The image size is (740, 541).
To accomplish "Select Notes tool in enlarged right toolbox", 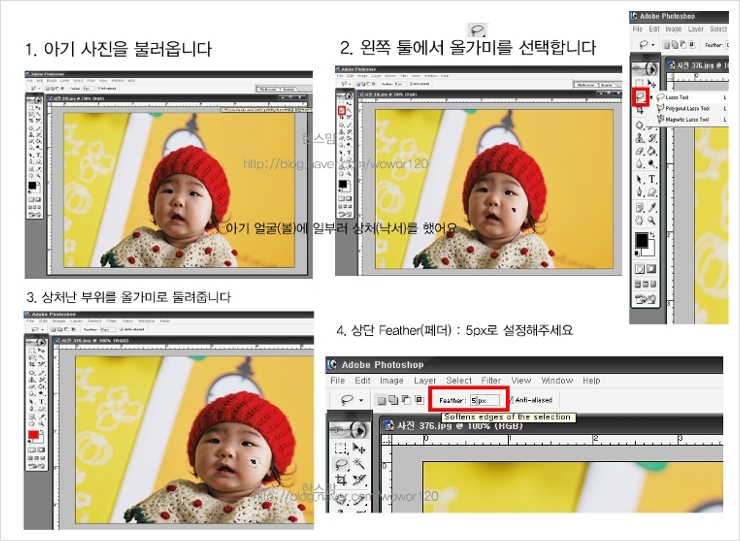I will click(639, 207).
